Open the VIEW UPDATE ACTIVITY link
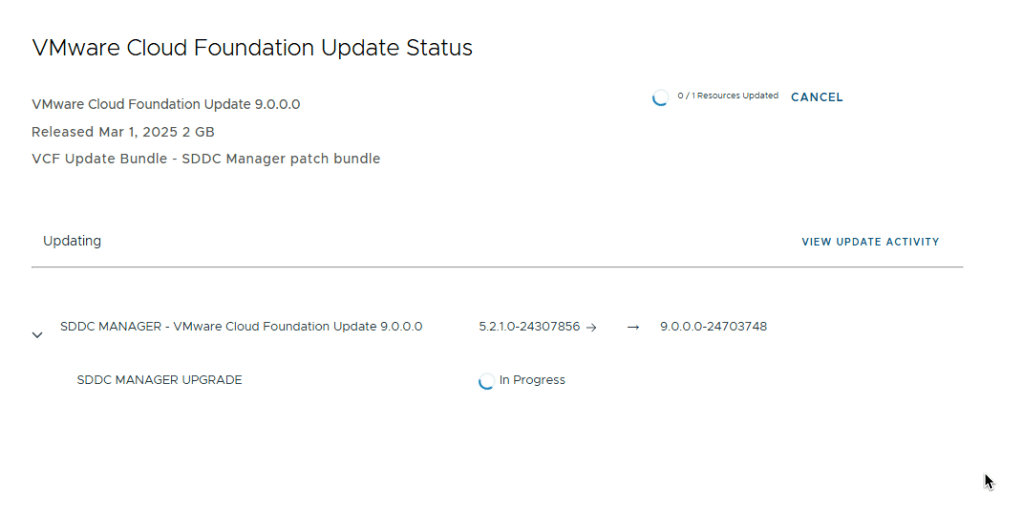 coord(870,242)
